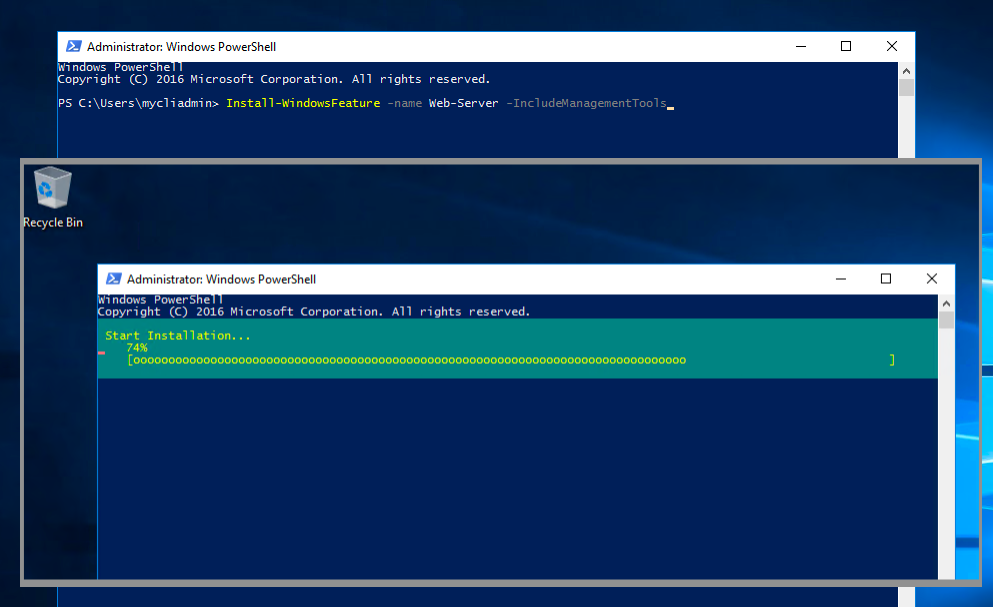993x607 pixels.
Task: Click the copyright line in the back PowerShell window
Action: [274, 79]
